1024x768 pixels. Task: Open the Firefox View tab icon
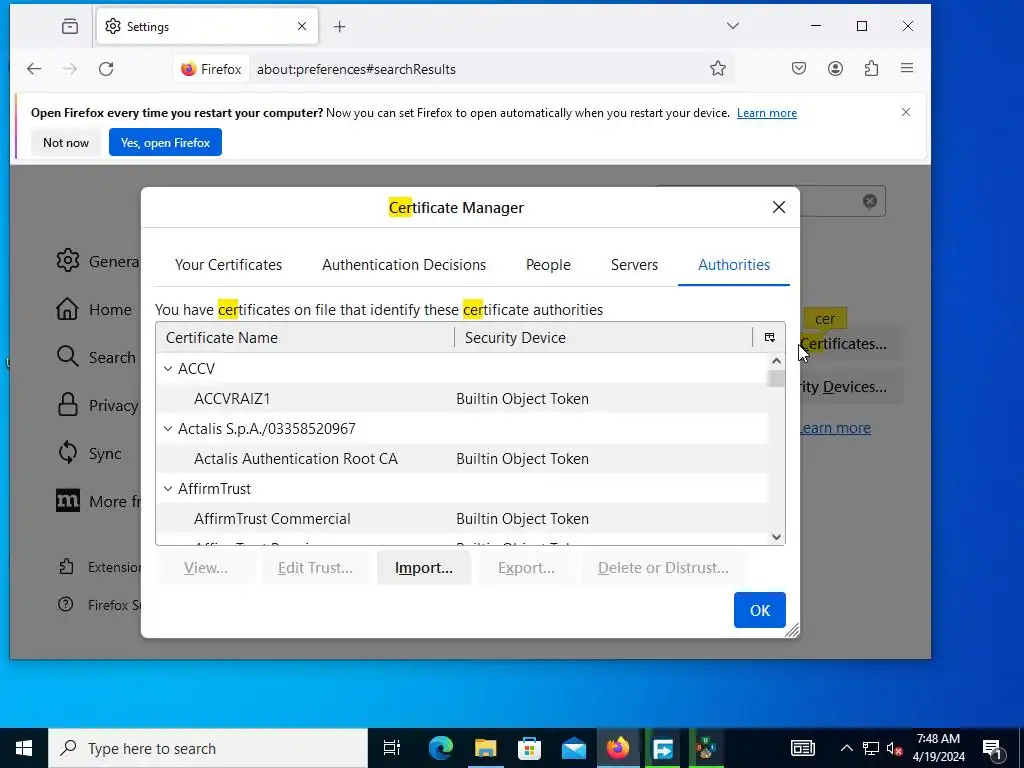point(69,26)
